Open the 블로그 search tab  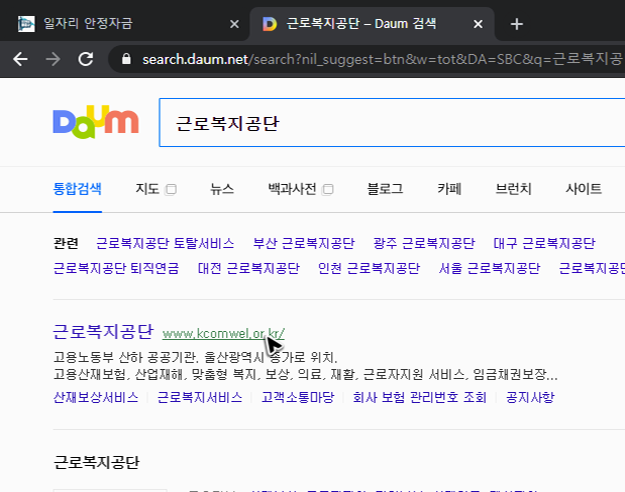(x=385, y=189)
